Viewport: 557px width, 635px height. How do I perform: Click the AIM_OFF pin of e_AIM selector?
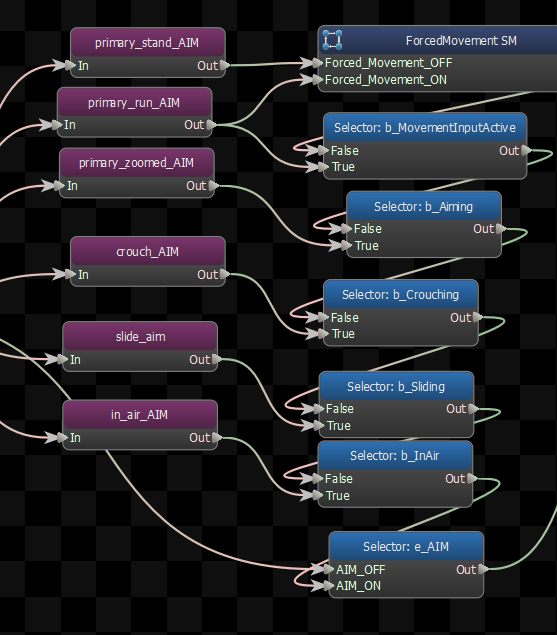(x=329, y=569)
